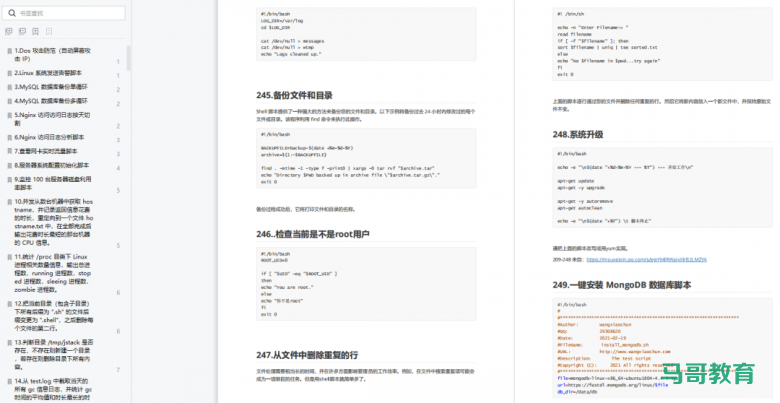Screen dimensions: 780x403
Task: Click the second icon in the bookmark toolbar
Action: tap(22, 31)
